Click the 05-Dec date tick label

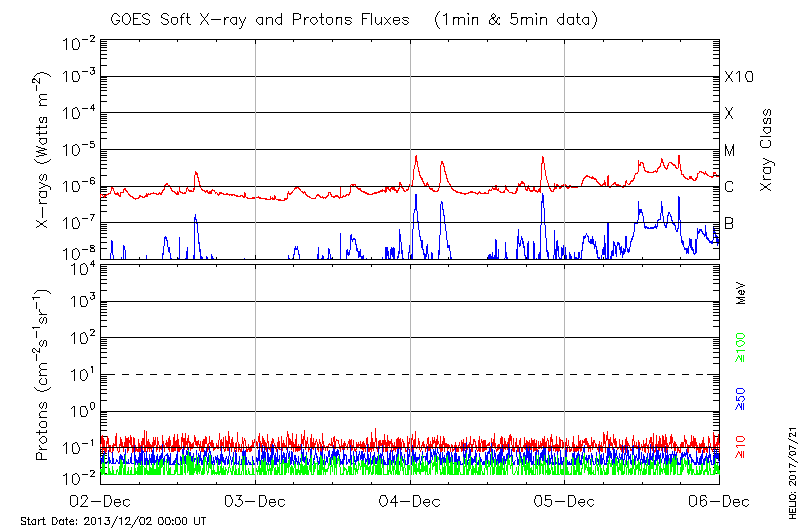(x=565, y=501)
